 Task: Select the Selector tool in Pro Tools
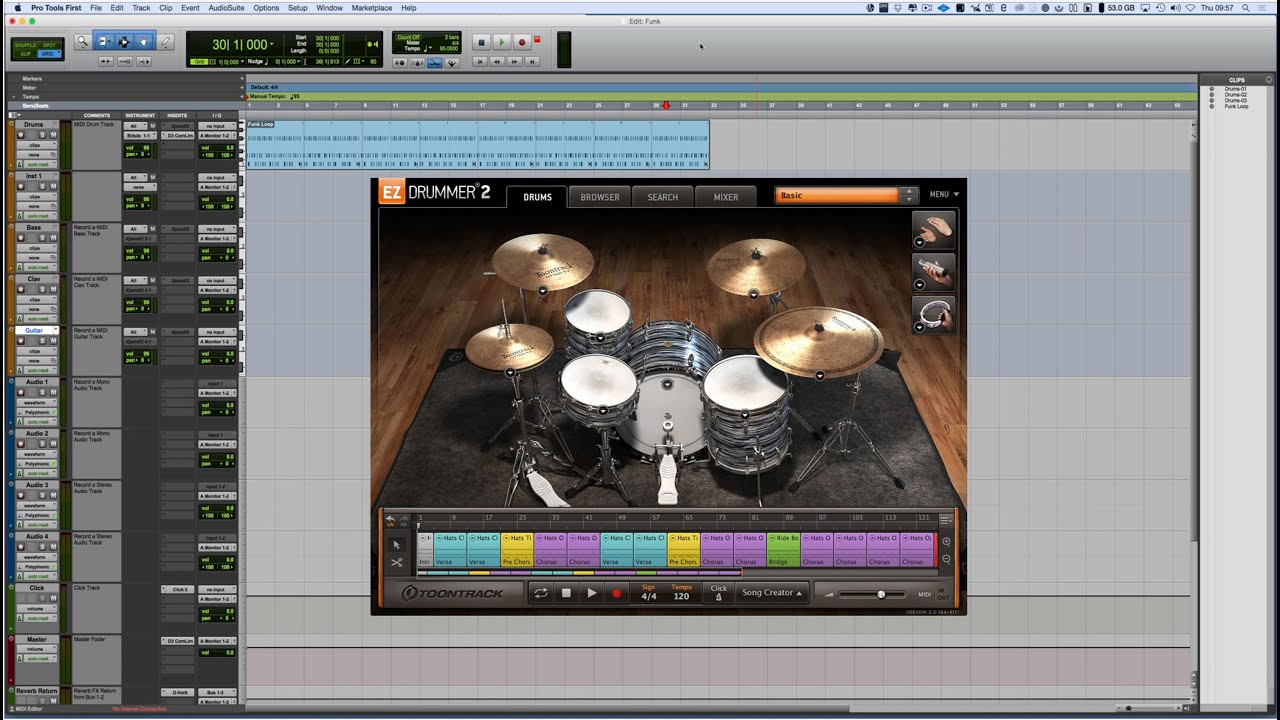click(123, 42)
